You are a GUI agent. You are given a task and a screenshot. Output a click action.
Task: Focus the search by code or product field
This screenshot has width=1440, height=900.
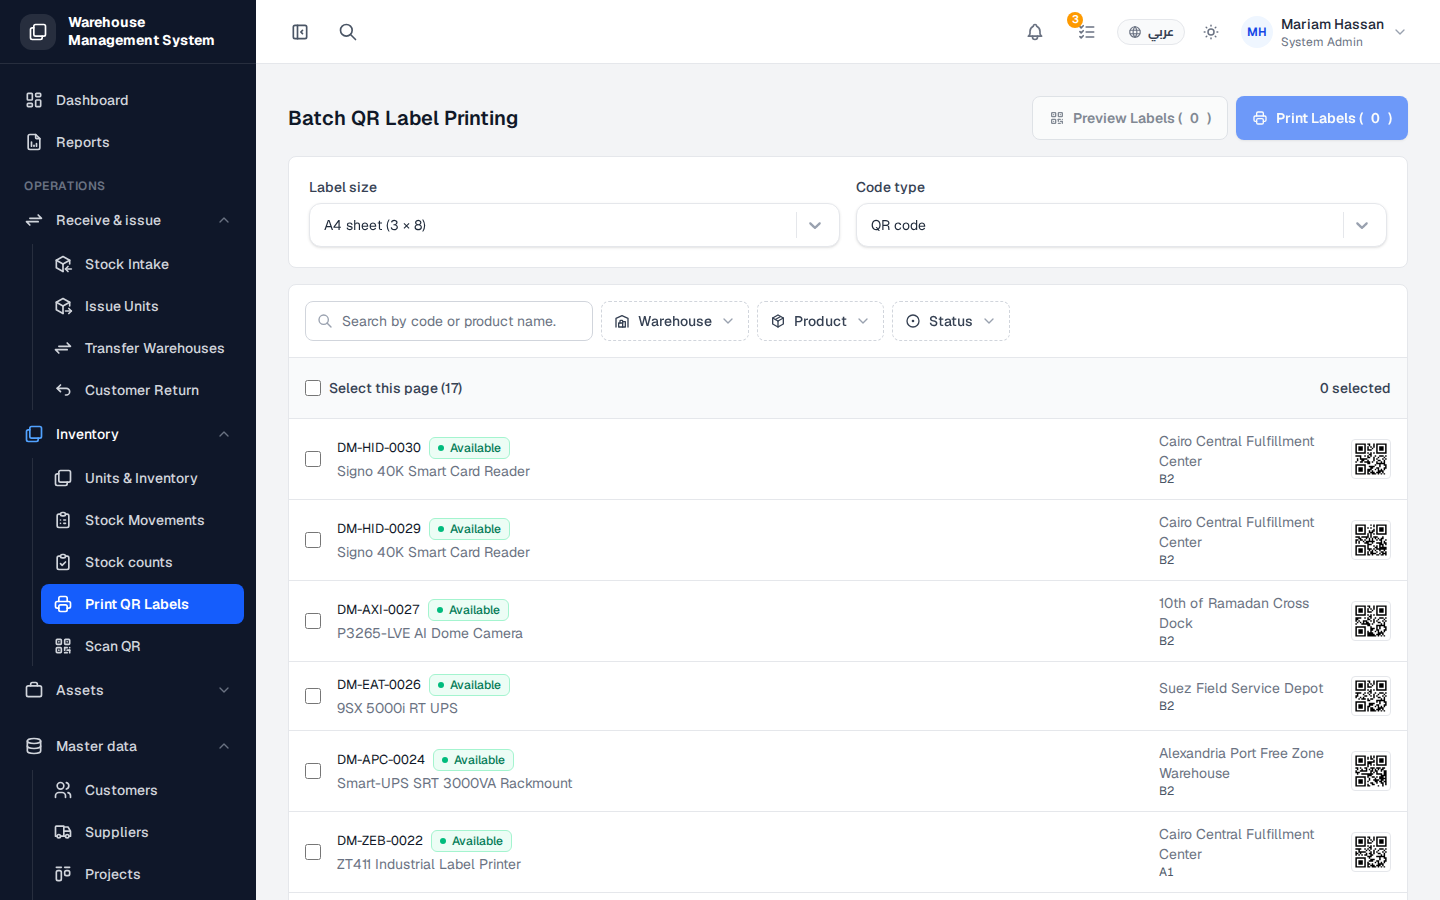click(x=449, y=321)
